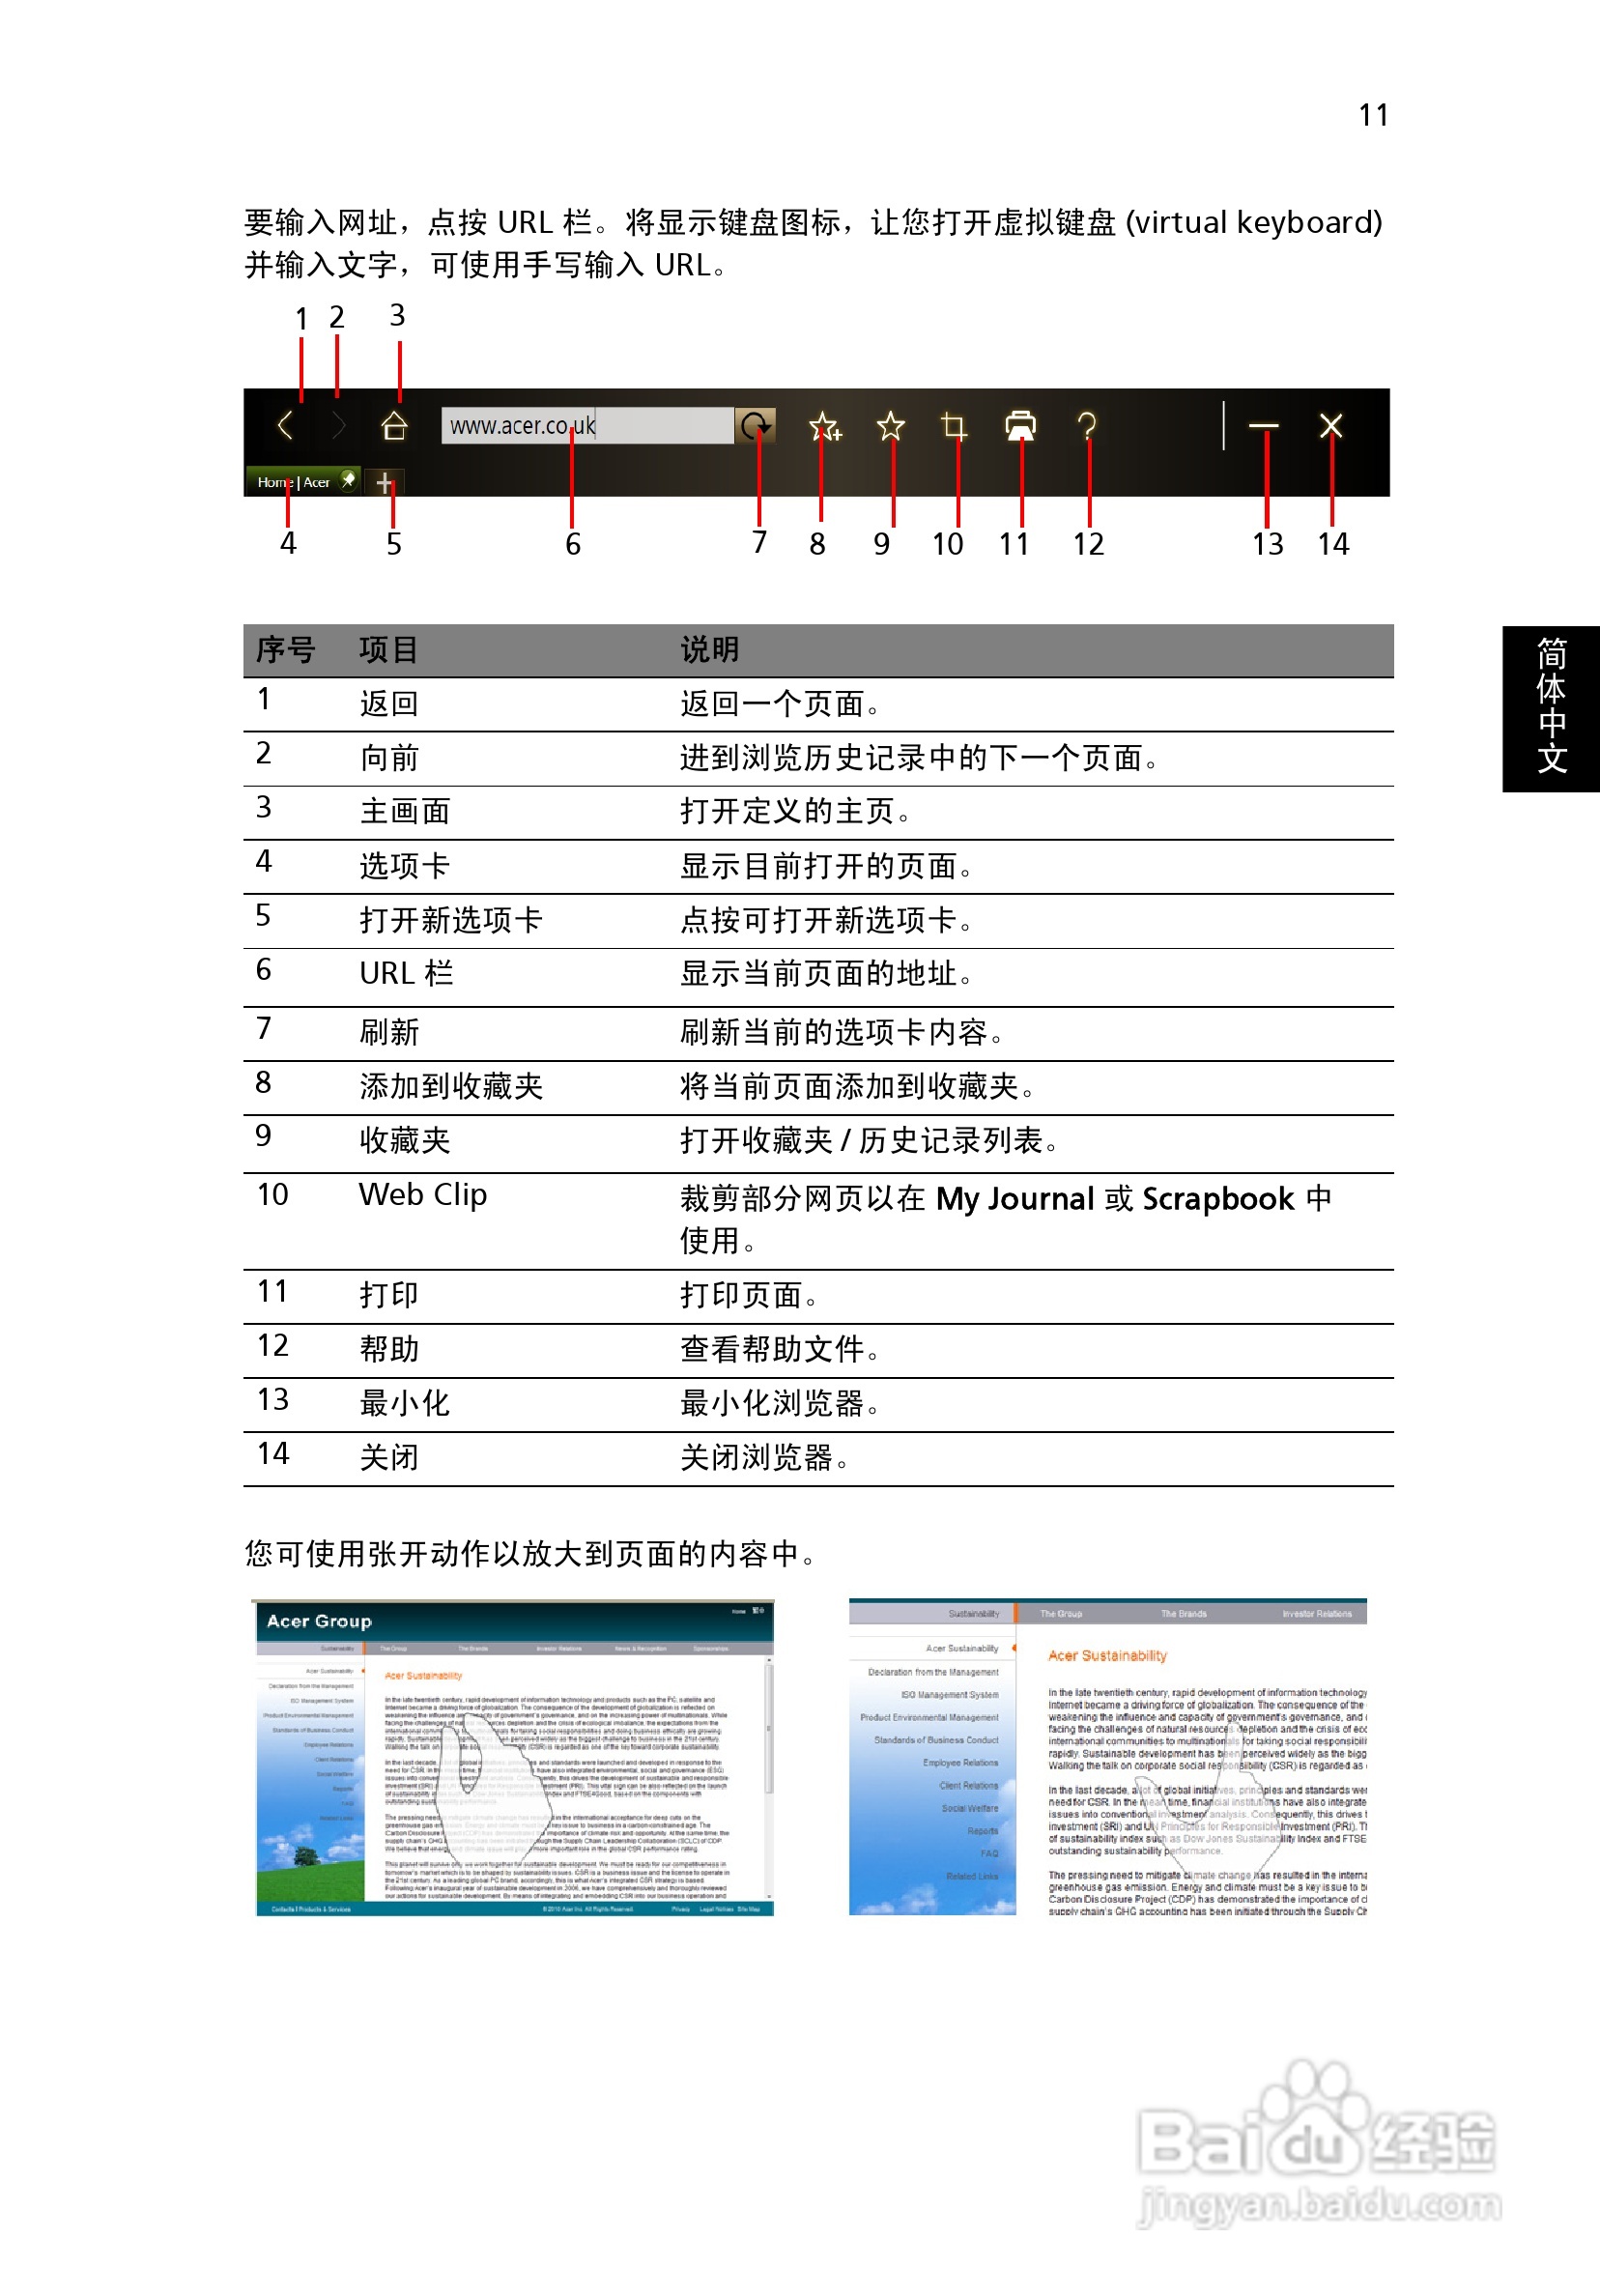Click the text 点按可打开新选项卡。
Screen dimensions: 1600x2296
828,920
